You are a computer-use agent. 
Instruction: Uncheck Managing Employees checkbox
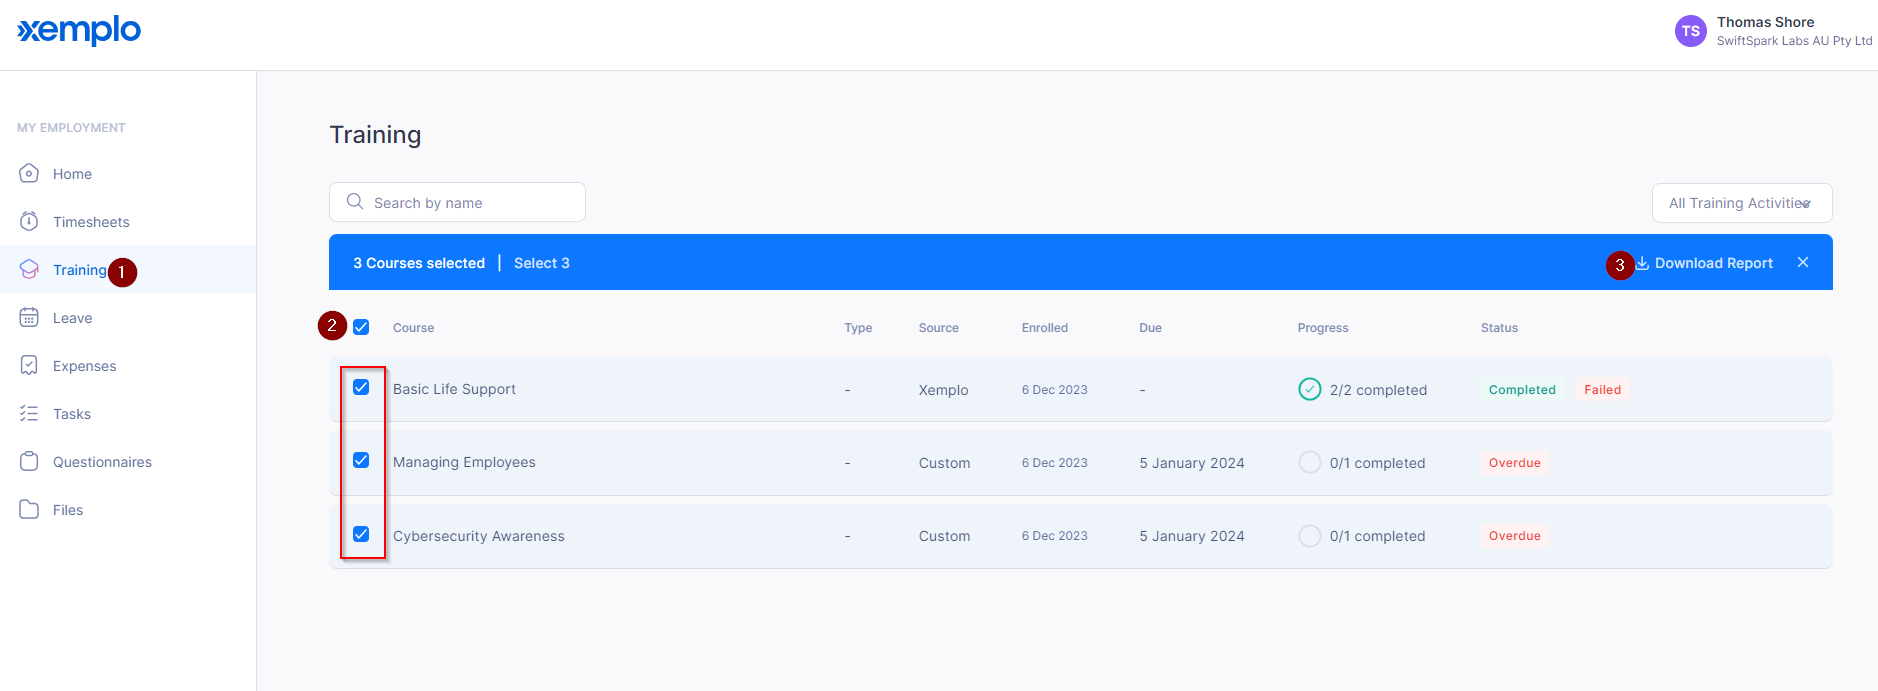(x=361, y=460)
